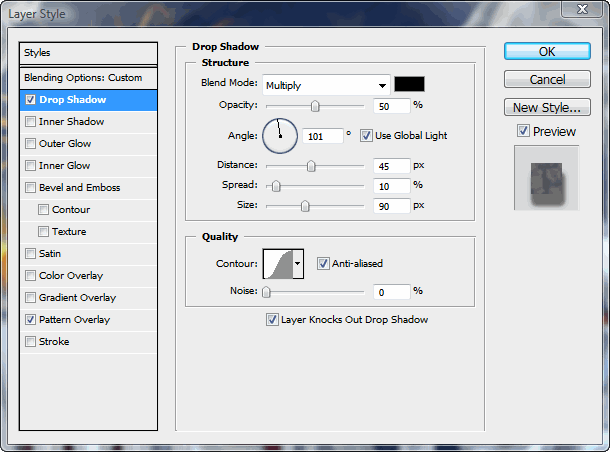Click the OK button
Screen dimensions: 610x452
pyautogui.click(x=547, y=51)
